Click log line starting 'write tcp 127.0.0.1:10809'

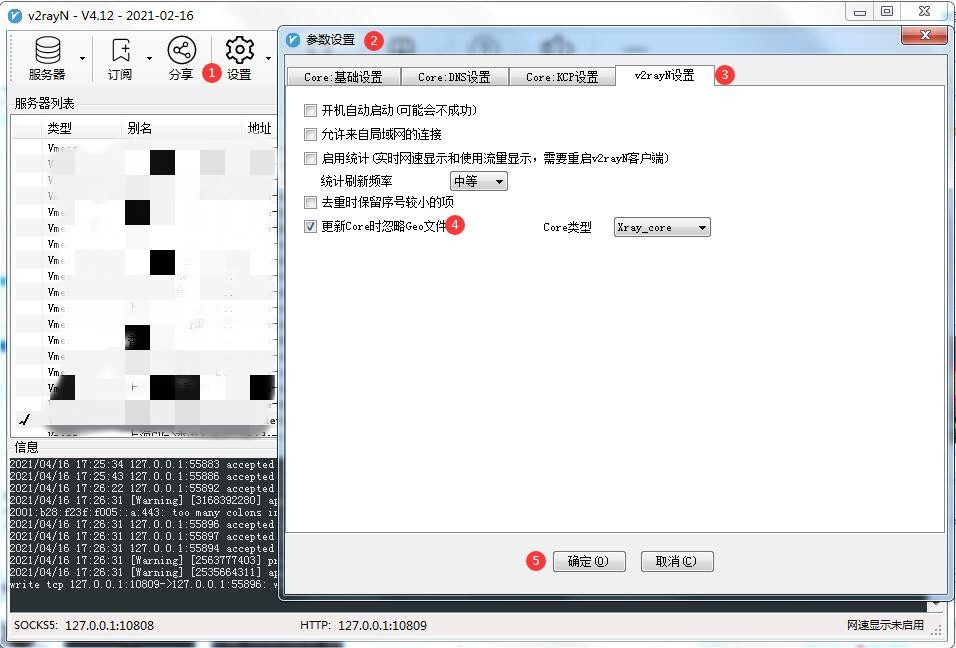pos(142,584)
